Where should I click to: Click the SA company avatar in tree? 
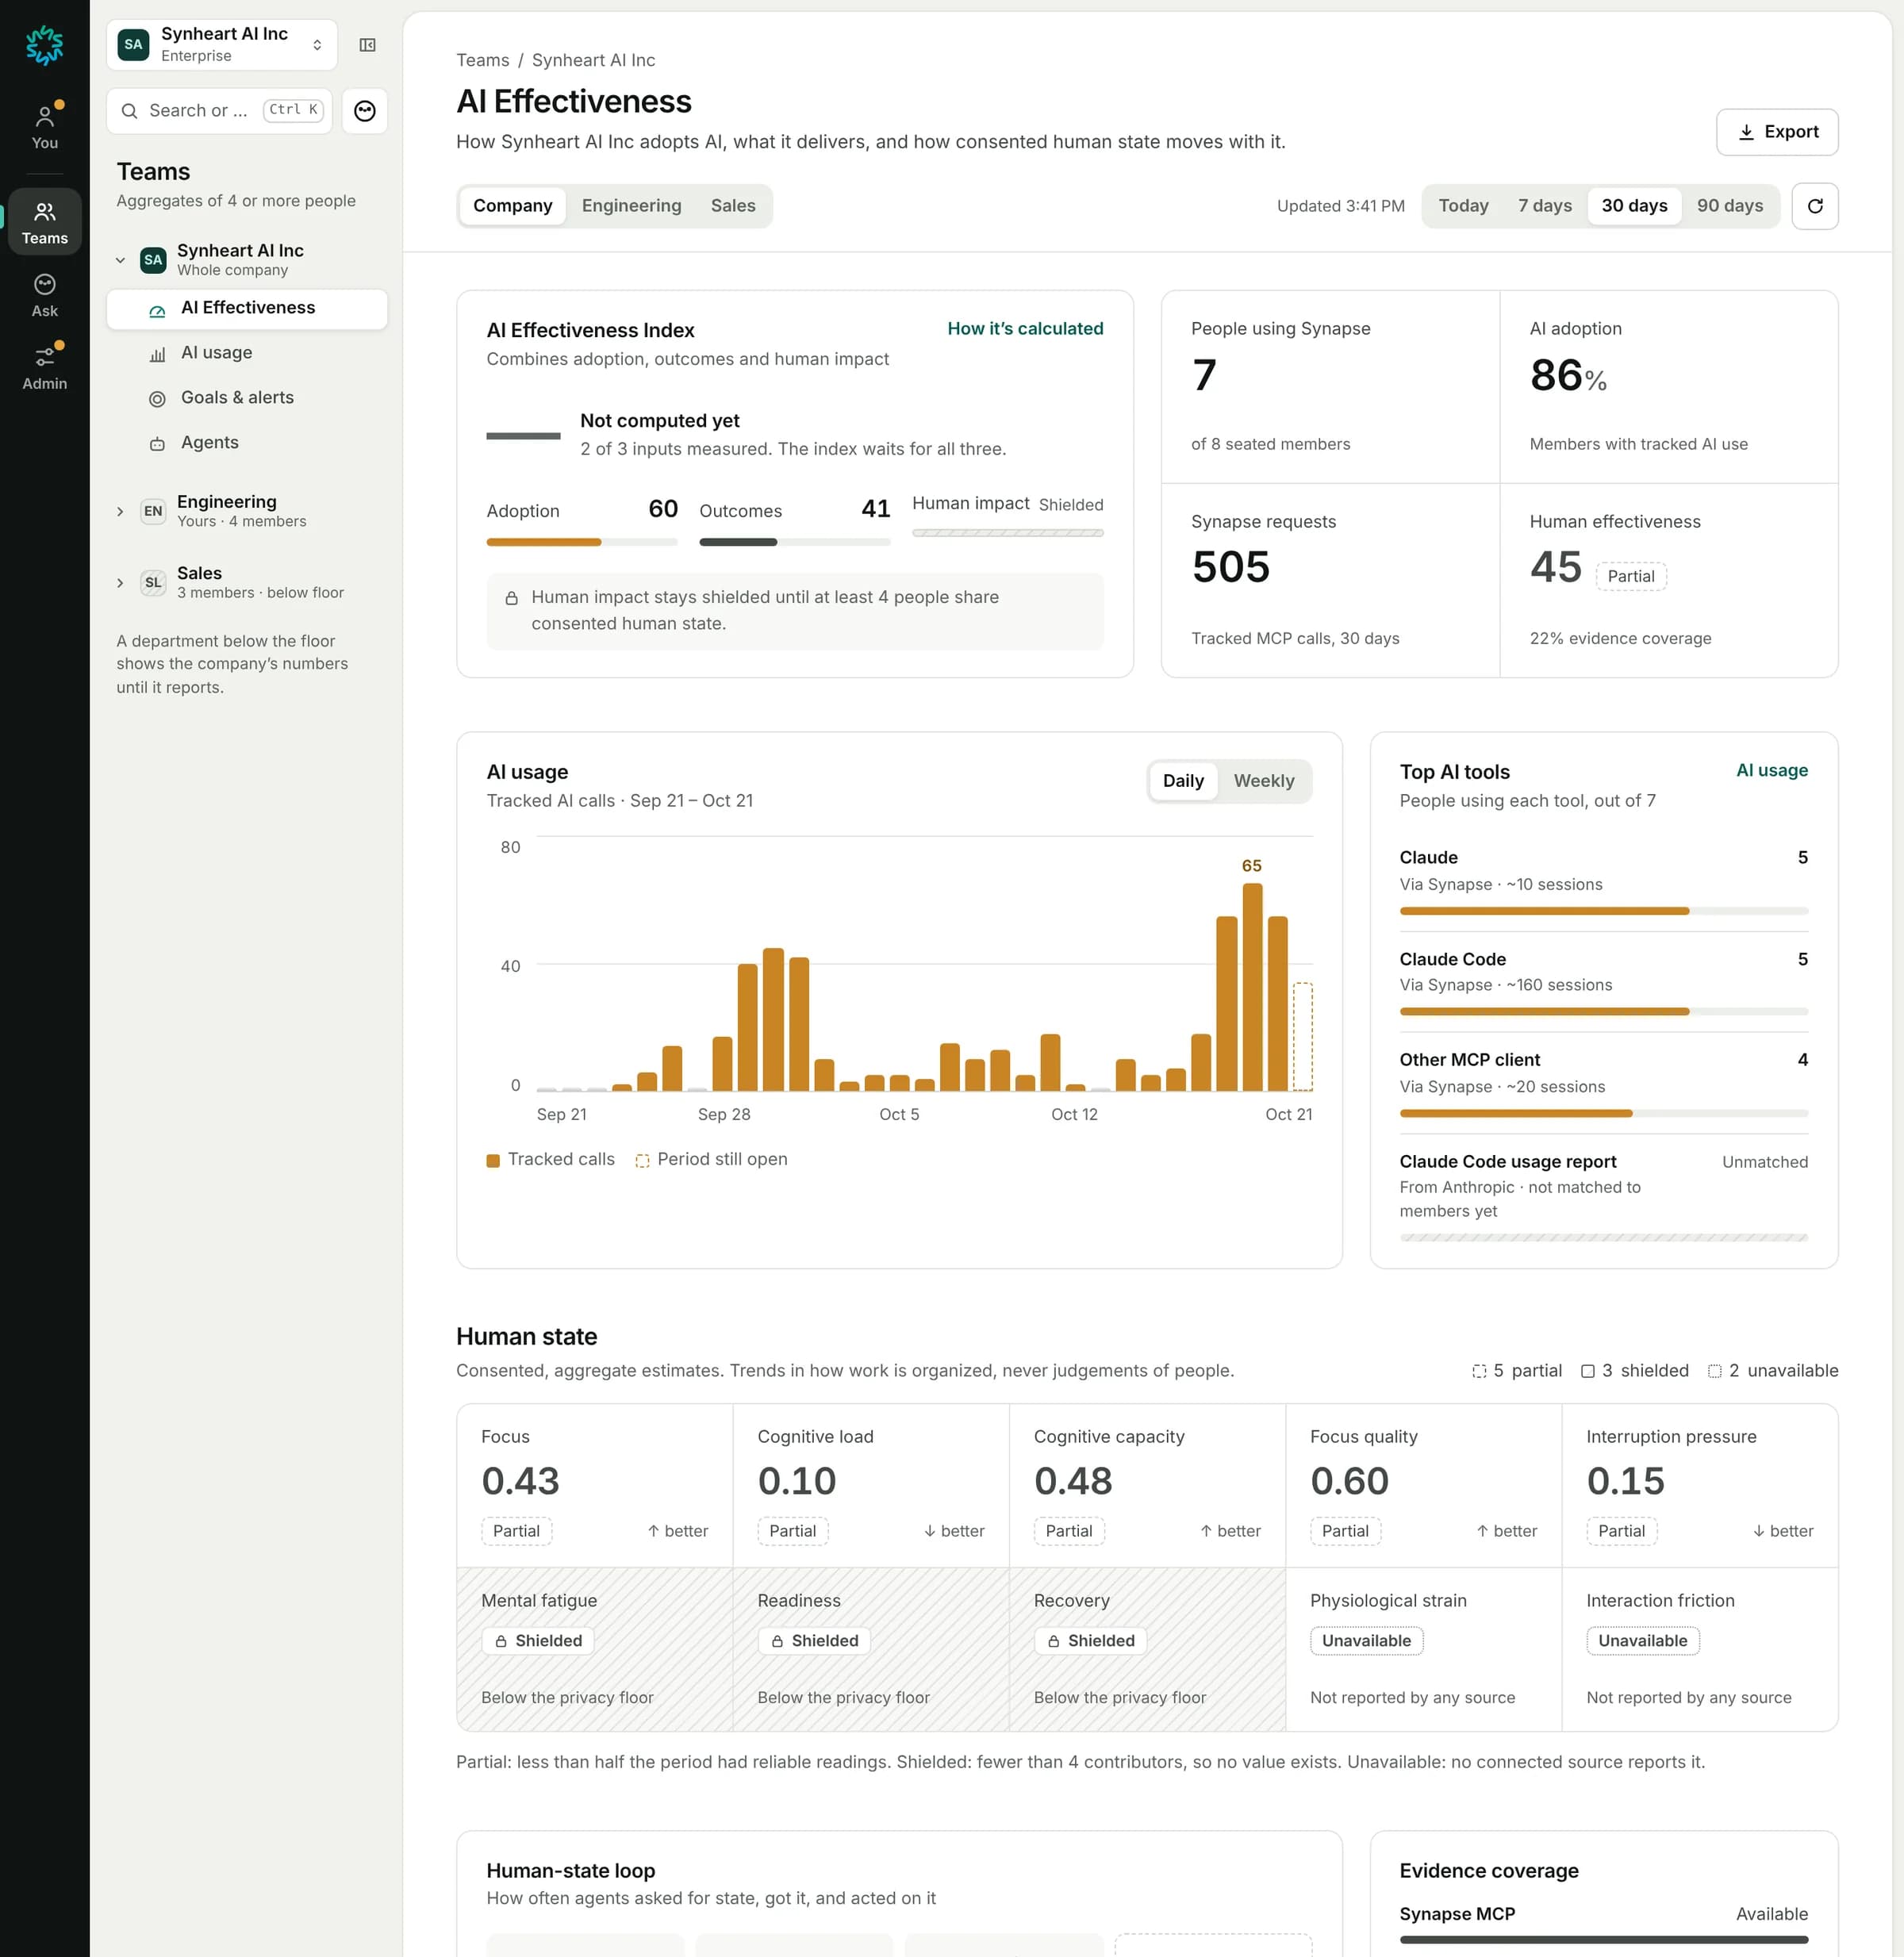pos(153,260)
